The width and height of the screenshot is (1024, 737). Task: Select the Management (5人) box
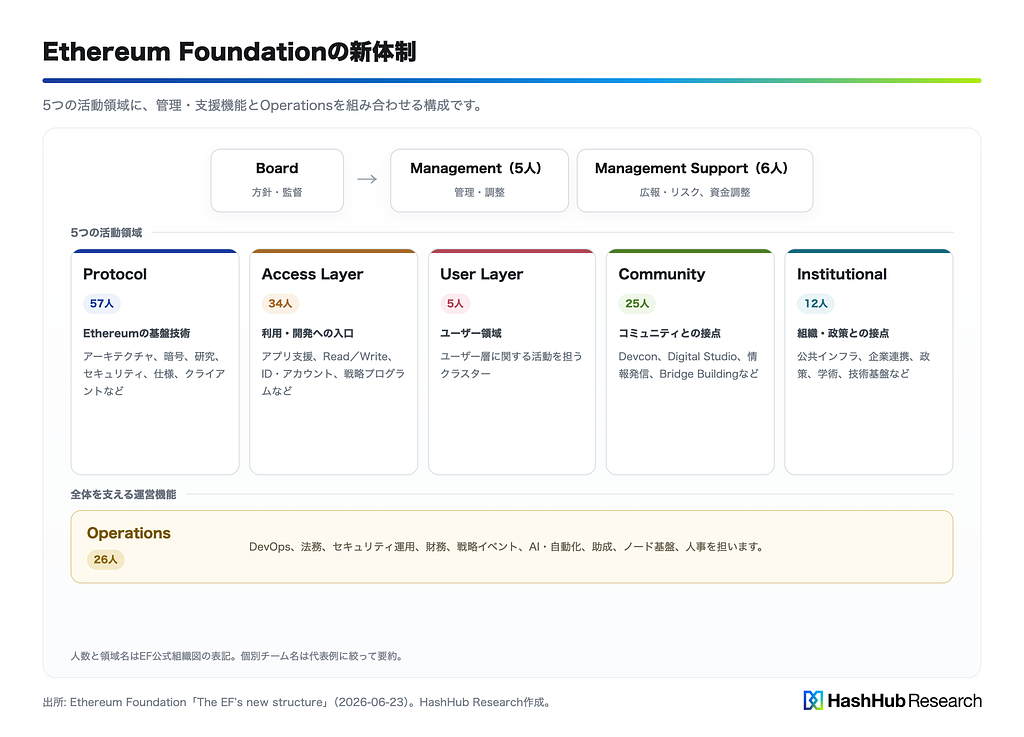click(x=479, y=180)
